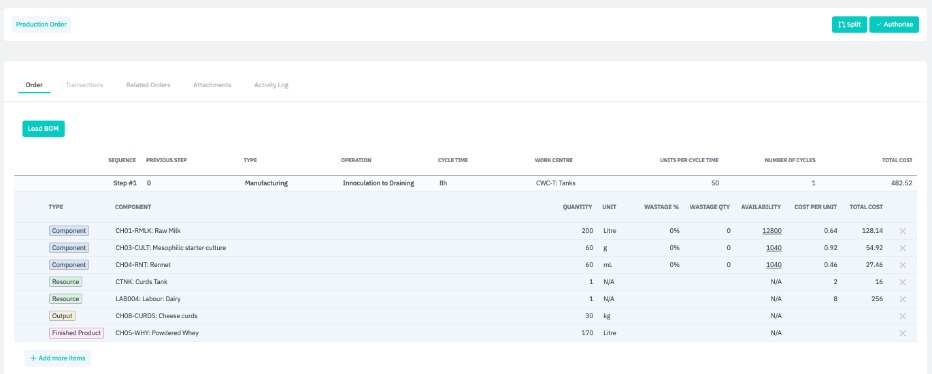The height and width of the screenshot is (374, 932).
Task: Click the Split button
Action: (849, 24)
